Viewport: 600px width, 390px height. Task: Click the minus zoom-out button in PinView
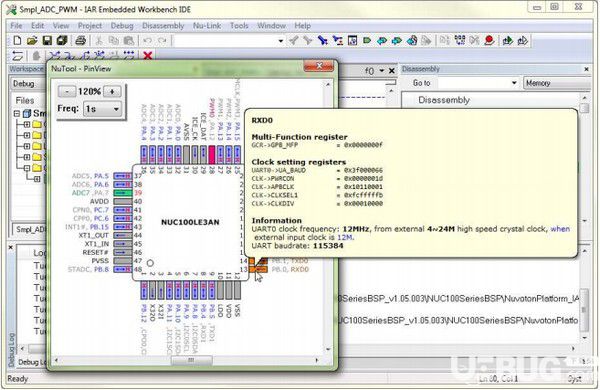(x=67, y=91)
